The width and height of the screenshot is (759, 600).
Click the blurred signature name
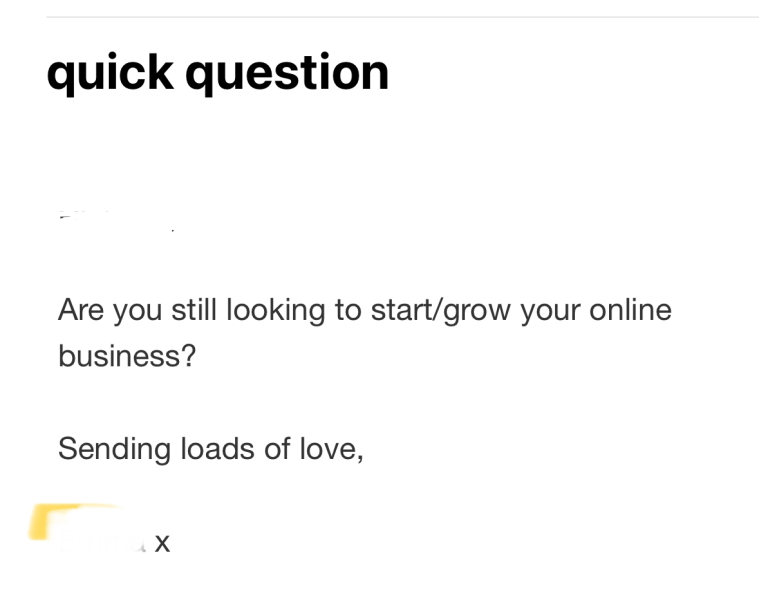100,543
